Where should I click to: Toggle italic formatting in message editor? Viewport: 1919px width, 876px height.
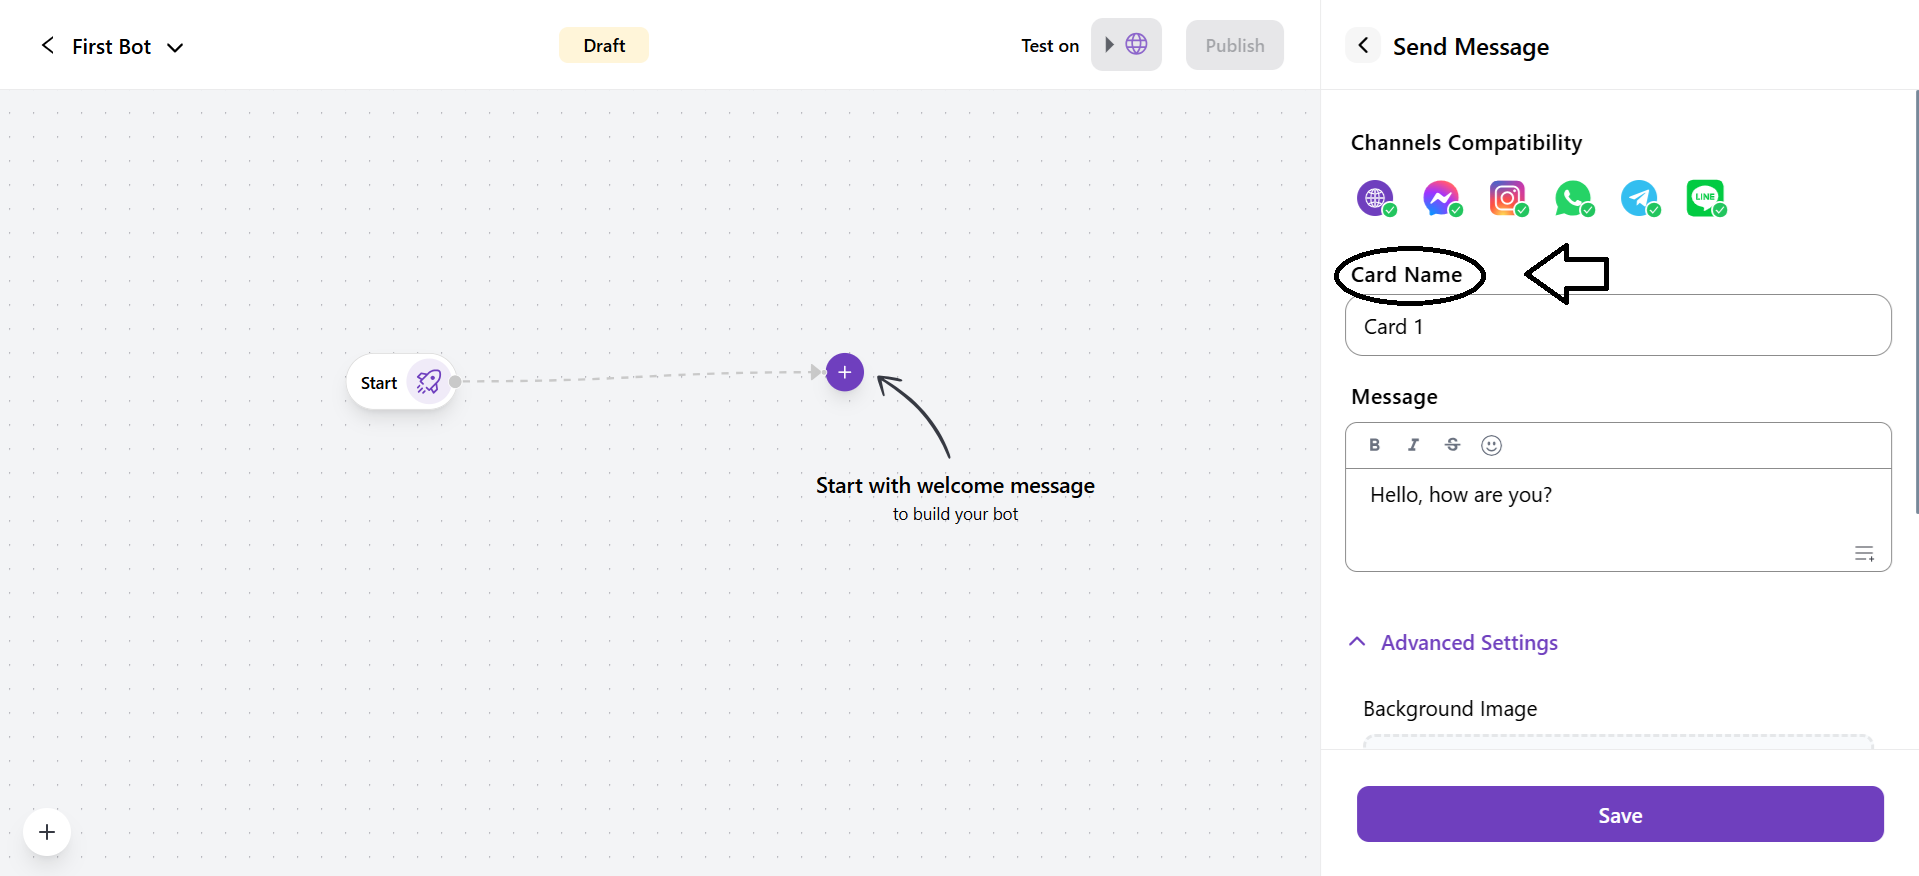pyautogui.click(x=1413, y=445)
